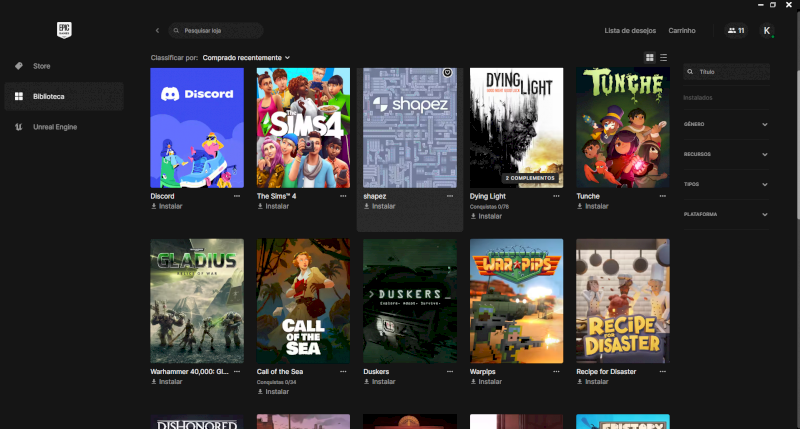Expand the GÊNERO filter section
The height and width of the screenshot is (429, 800).
click(x=765, y=124)
